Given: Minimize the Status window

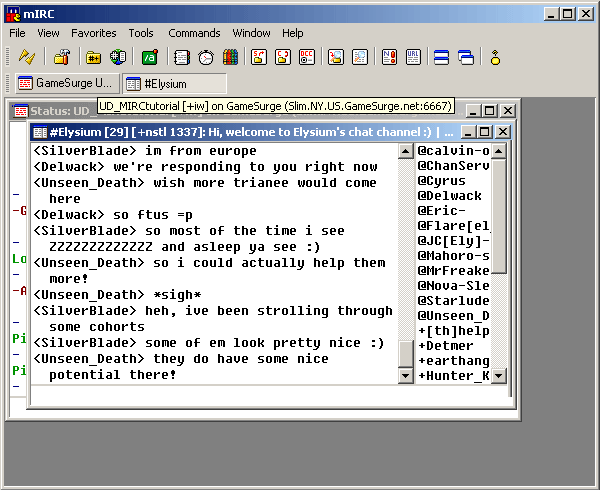Looking at the screenshot, I should click(x=473, y=111).
